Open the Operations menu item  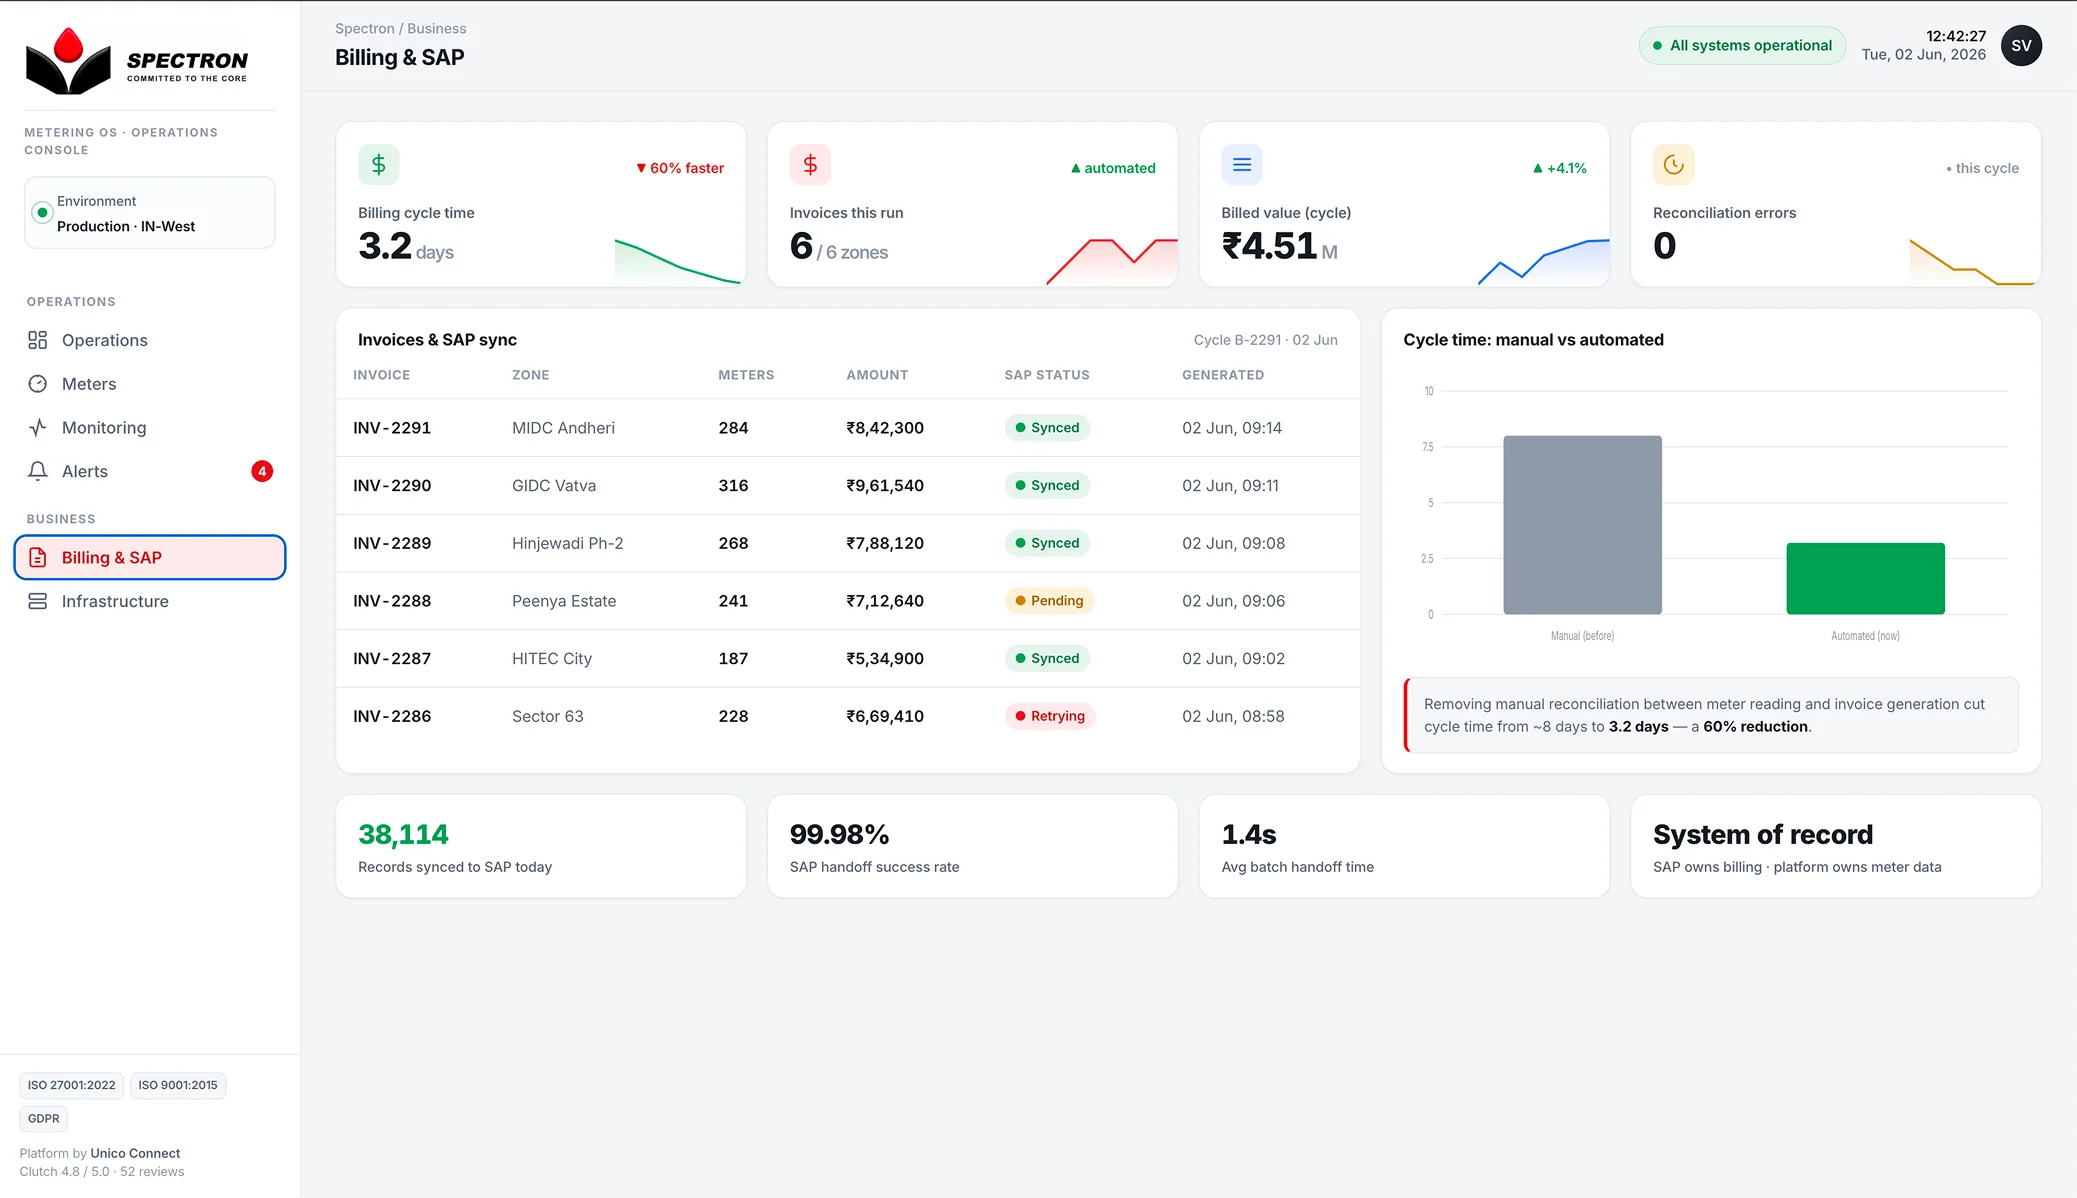click(150, 340)
